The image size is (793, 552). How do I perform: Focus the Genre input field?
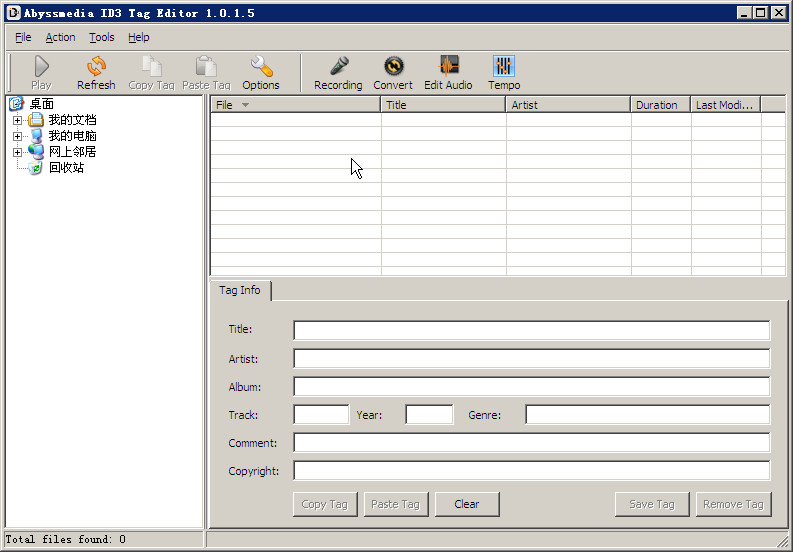click(648, 414)
